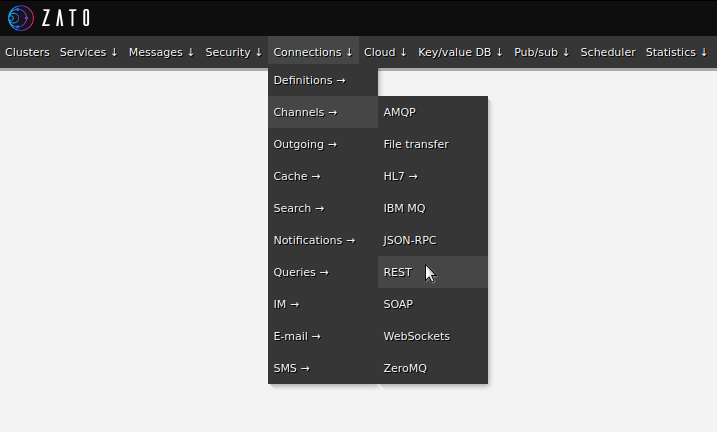The height and width of the screenshot is (432, 717).
Task: Expand the Notifications submenu
Action: (314, 240)
